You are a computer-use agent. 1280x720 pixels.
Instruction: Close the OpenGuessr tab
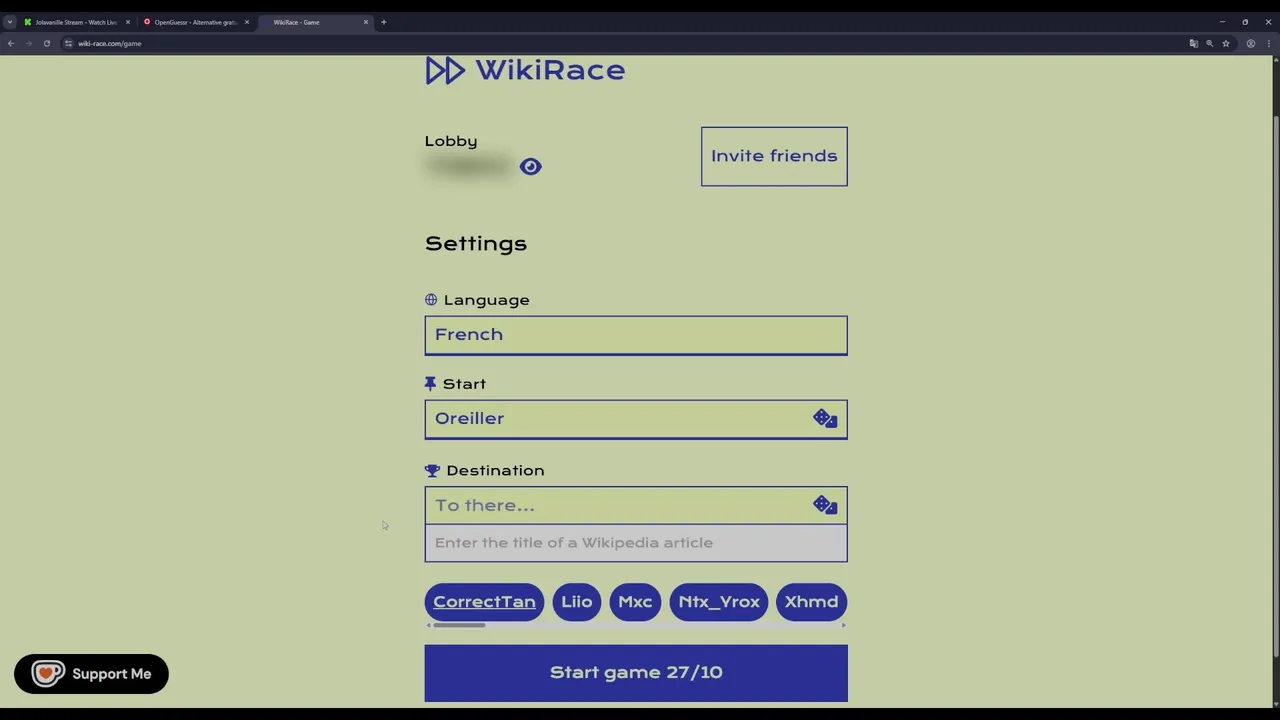(x=246, y=22)
